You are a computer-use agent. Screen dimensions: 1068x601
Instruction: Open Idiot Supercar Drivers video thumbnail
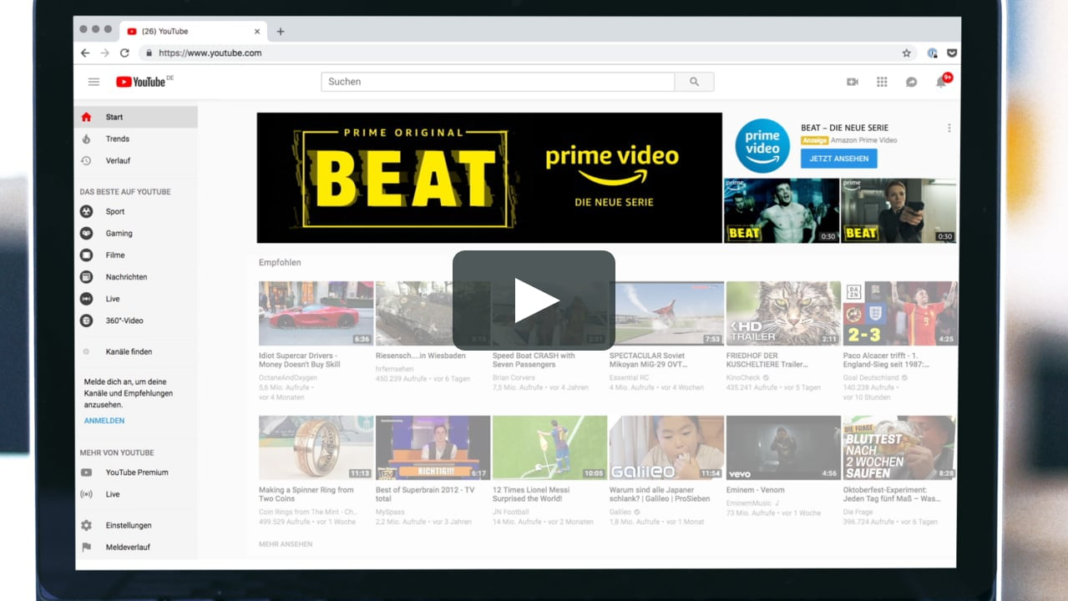click(x=316, y=313)
